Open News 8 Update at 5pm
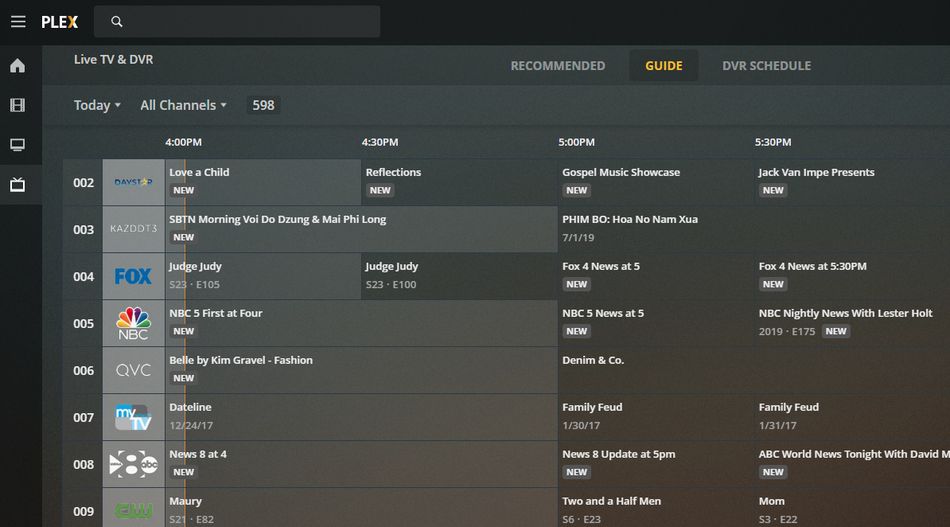Image resolution: width=950 pixels, height=527 pixels. pyautogui.click(x=656, y=464)
